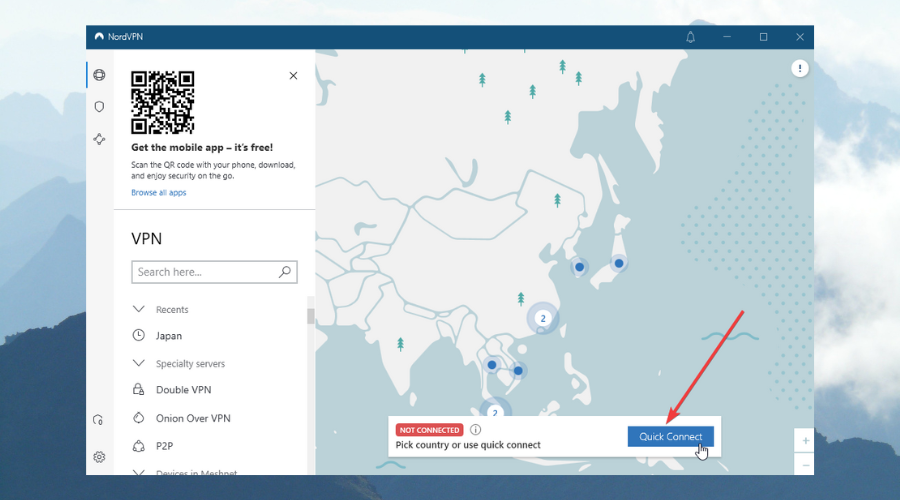Image resolution: width=900 pixels, height=500 pixels.
Task: Zoom in the map with plus button
Action: 805,441
